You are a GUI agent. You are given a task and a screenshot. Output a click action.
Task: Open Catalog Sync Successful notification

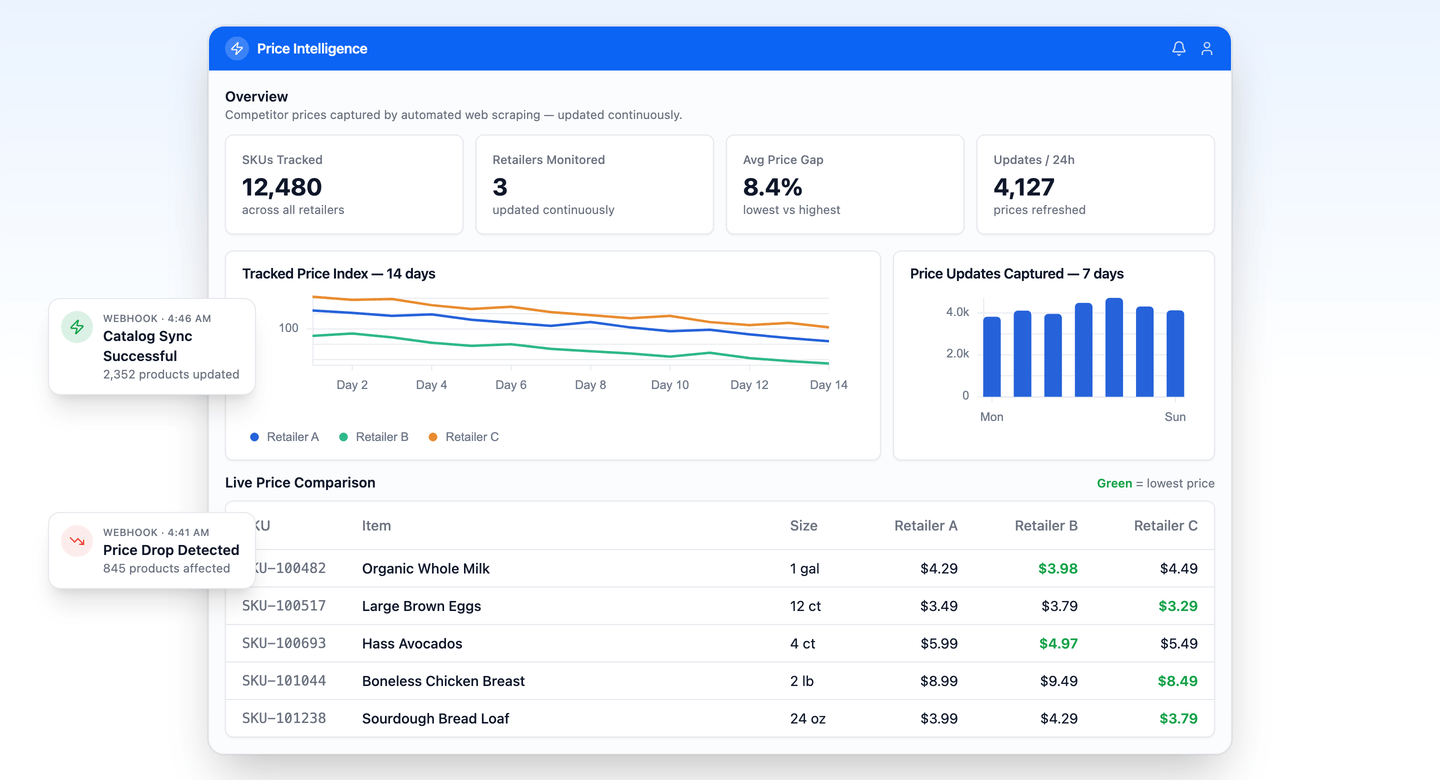point(152,346)
